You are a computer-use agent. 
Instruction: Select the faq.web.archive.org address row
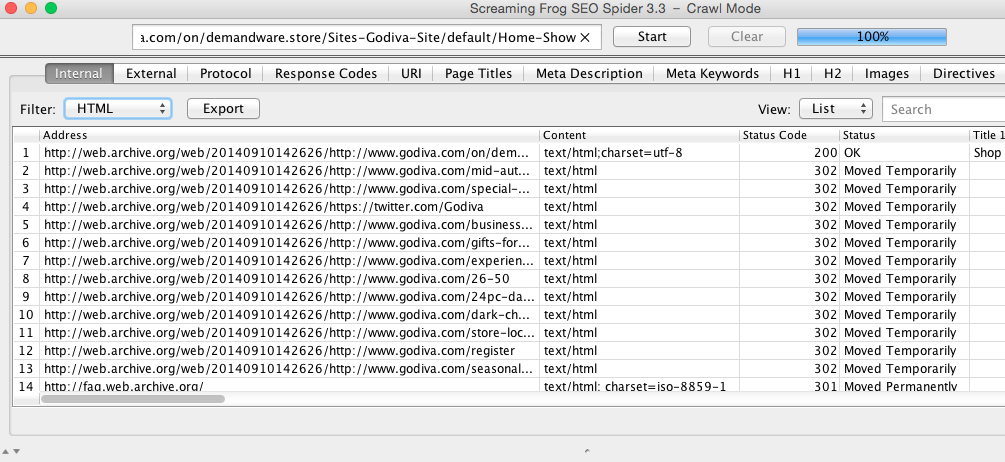pyautogui.click(x=290, y=385)
